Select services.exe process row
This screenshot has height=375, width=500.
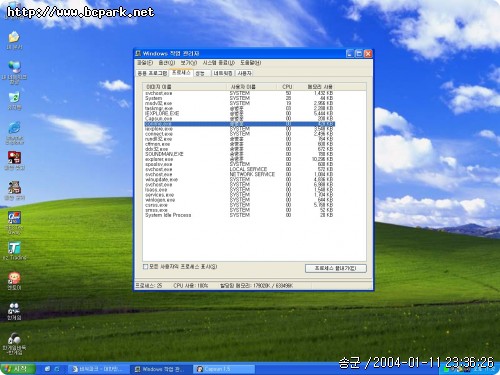(239, 195)
